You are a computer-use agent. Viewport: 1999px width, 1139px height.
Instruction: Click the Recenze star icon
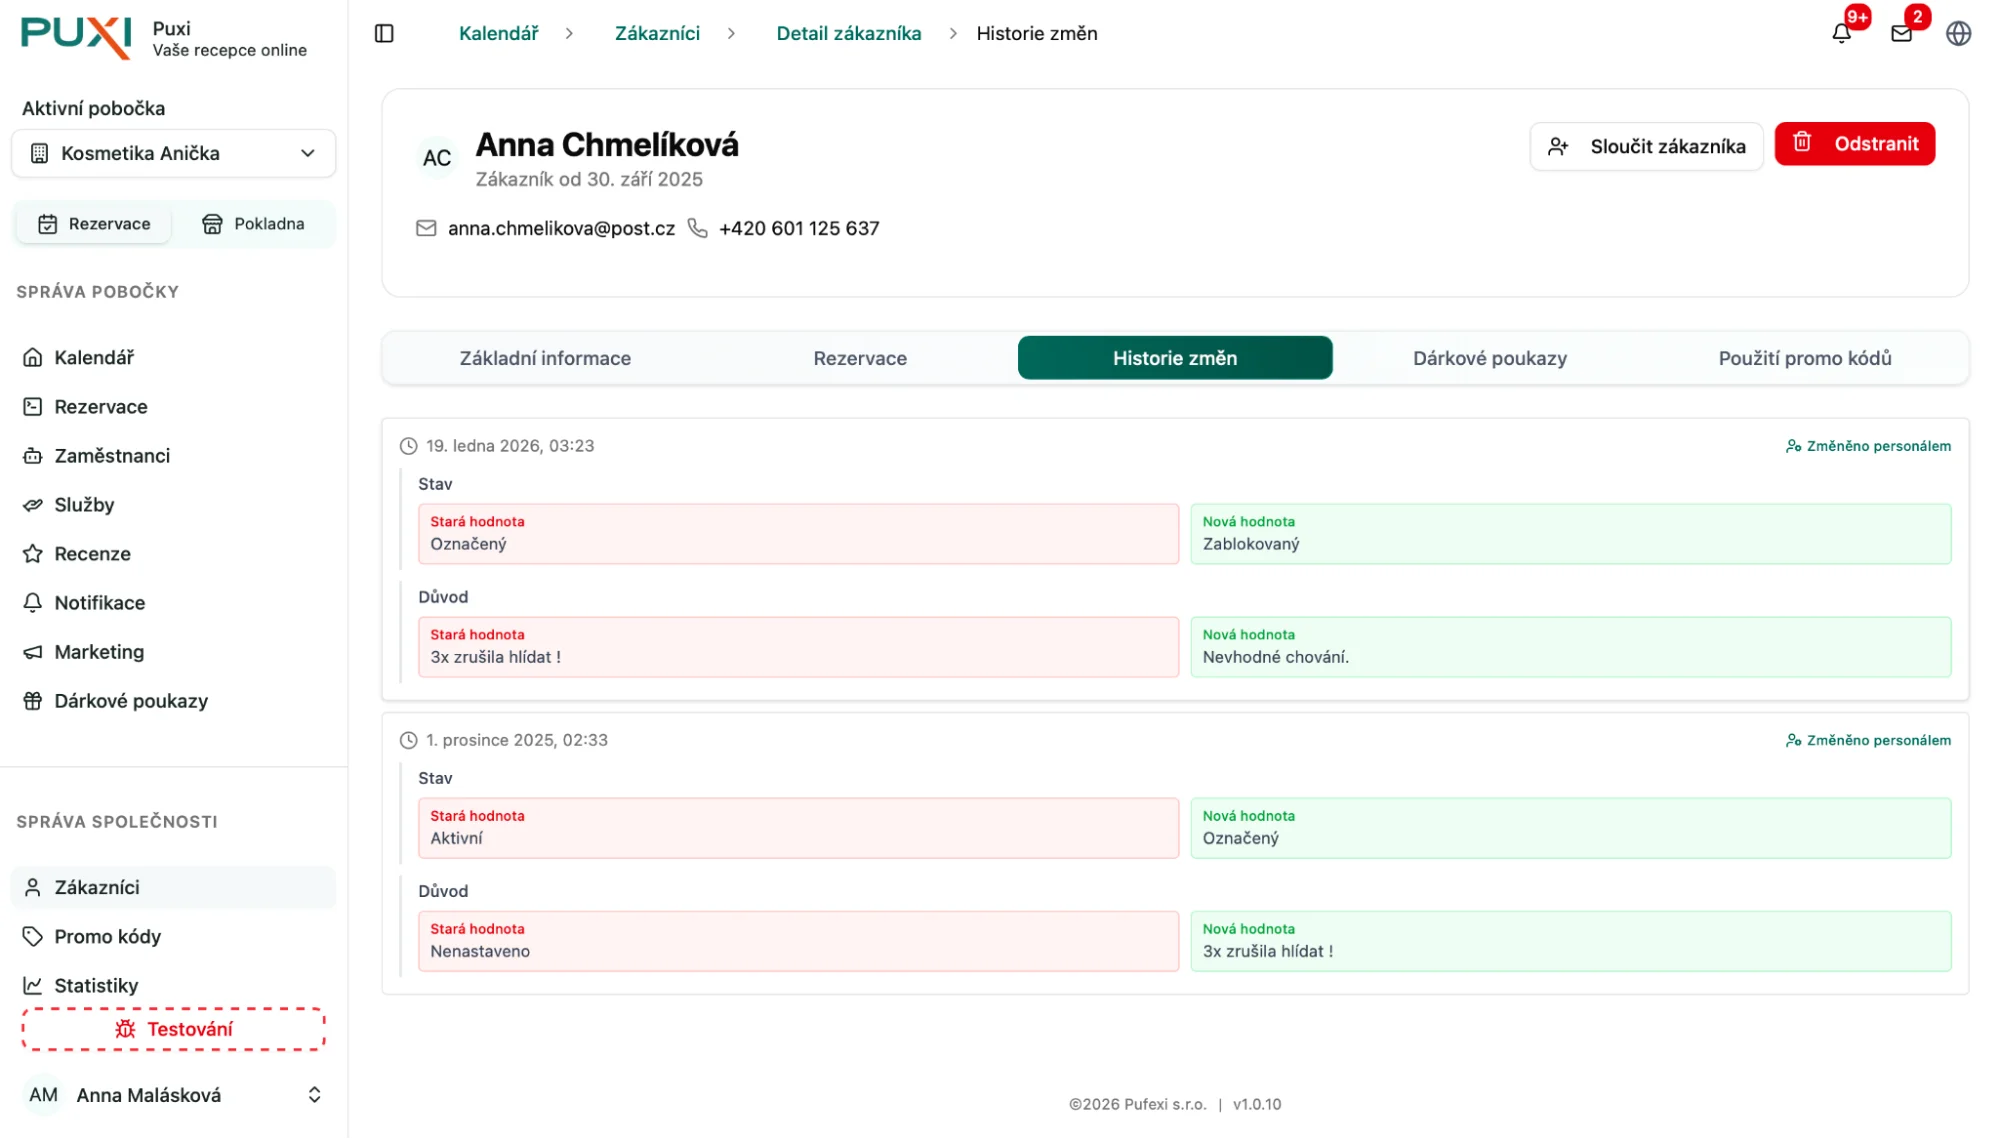pos(33,553)
